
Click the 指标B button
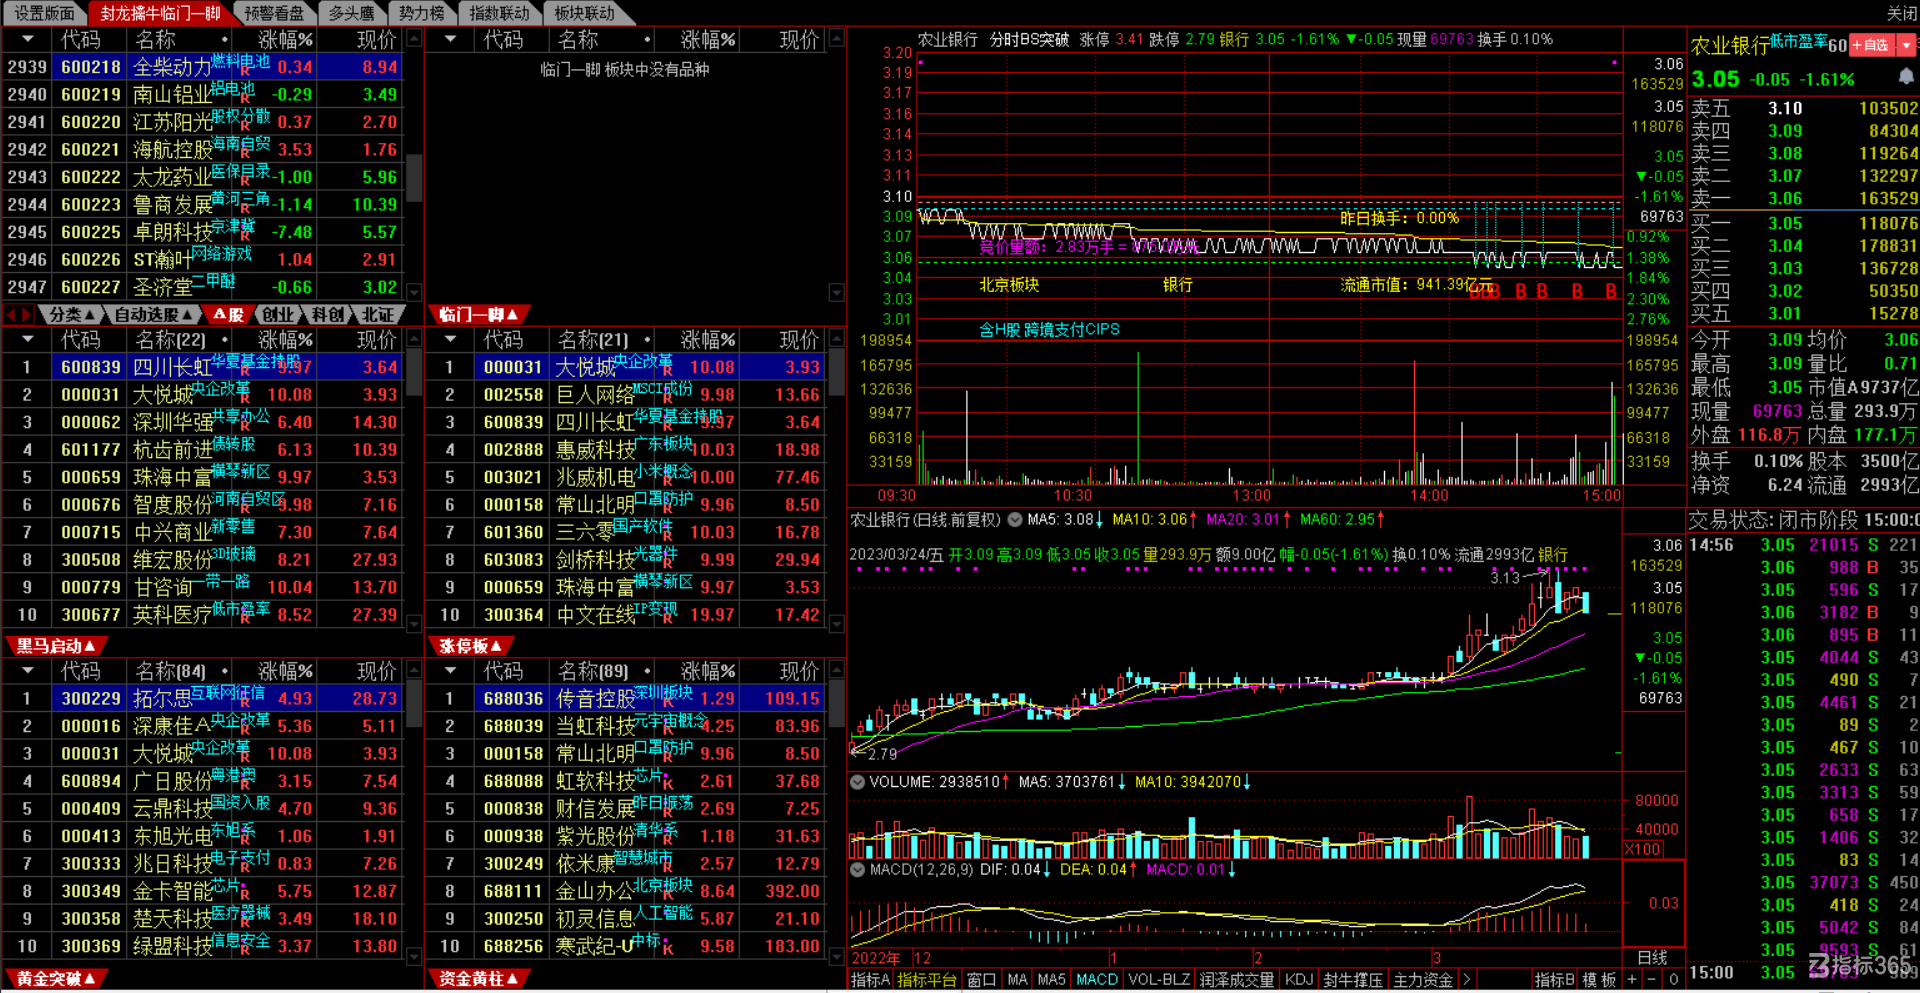coord(1555,980)
